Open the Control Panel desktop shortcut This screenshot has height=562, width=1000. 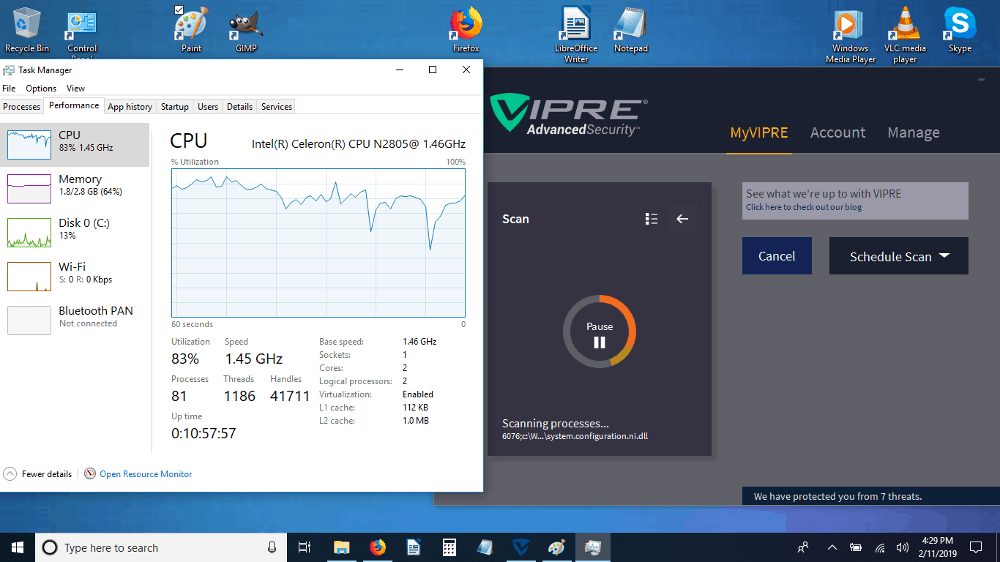pos(82,33)
